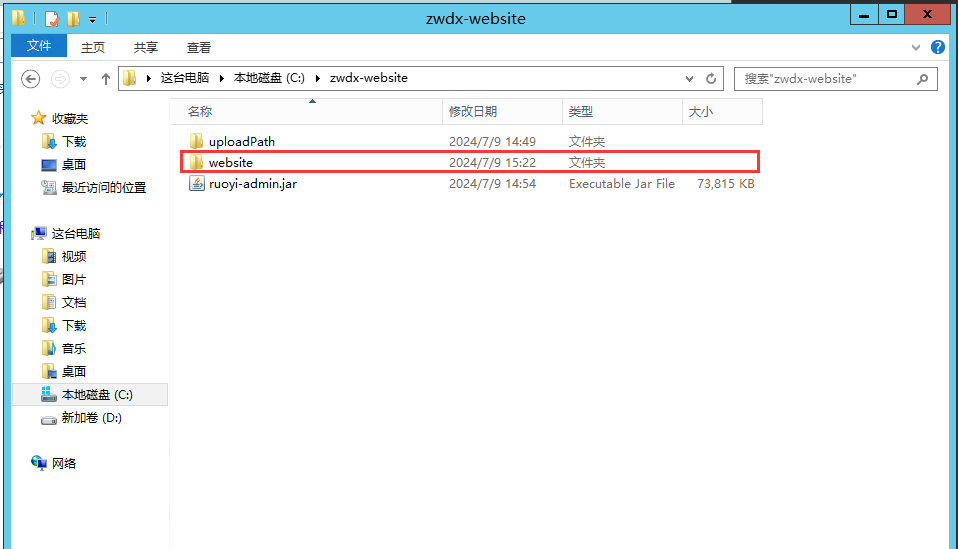Screen dimensions: 958x549
Task: Click 本地磁盘 (C:) in the address bar
Action: pyautogui.click(x=269, y=78)
